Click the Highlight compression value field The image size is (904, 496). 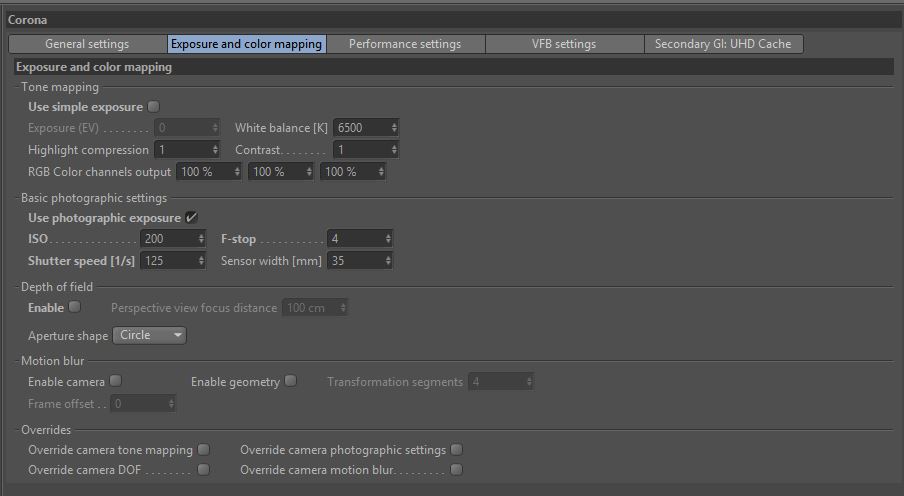(181, 150)
